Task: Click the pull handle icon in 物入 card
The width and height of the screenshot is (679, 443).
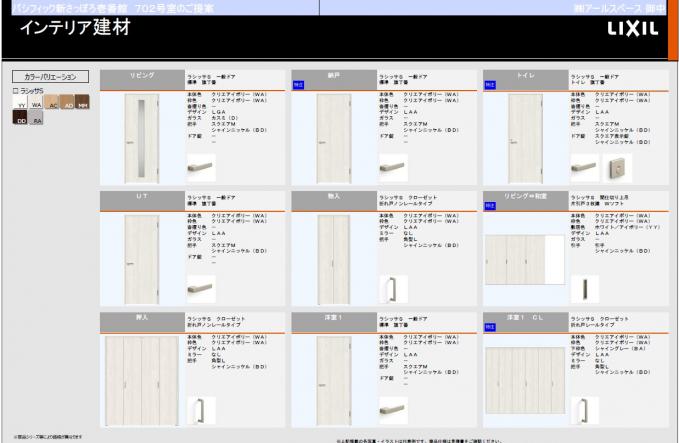Action: (x=393, y=289)
